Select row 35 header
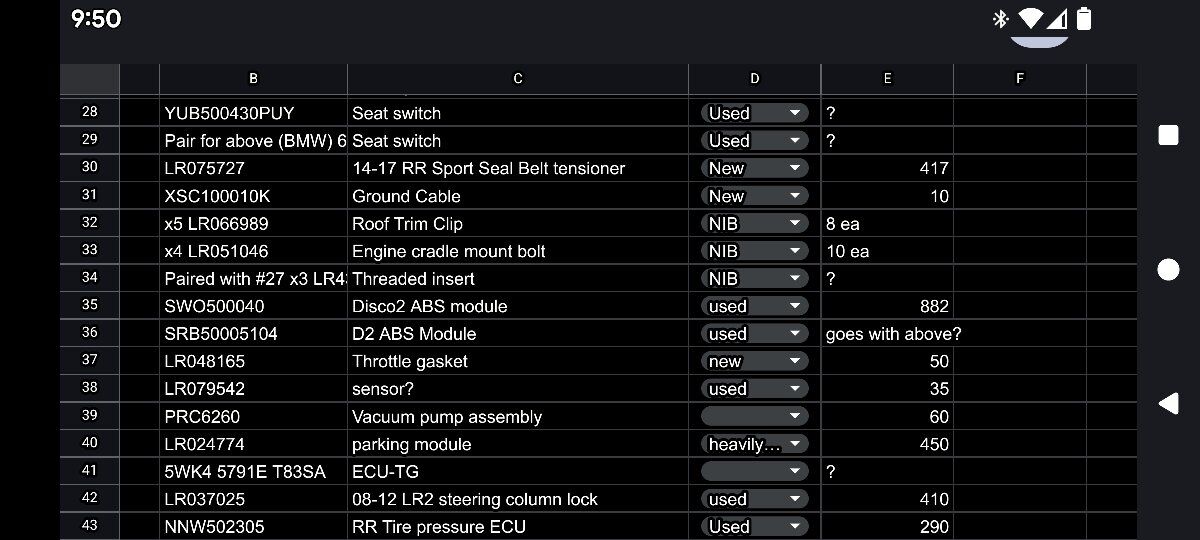This screenshot has width=1200, height=540. [x=90, y=306]
